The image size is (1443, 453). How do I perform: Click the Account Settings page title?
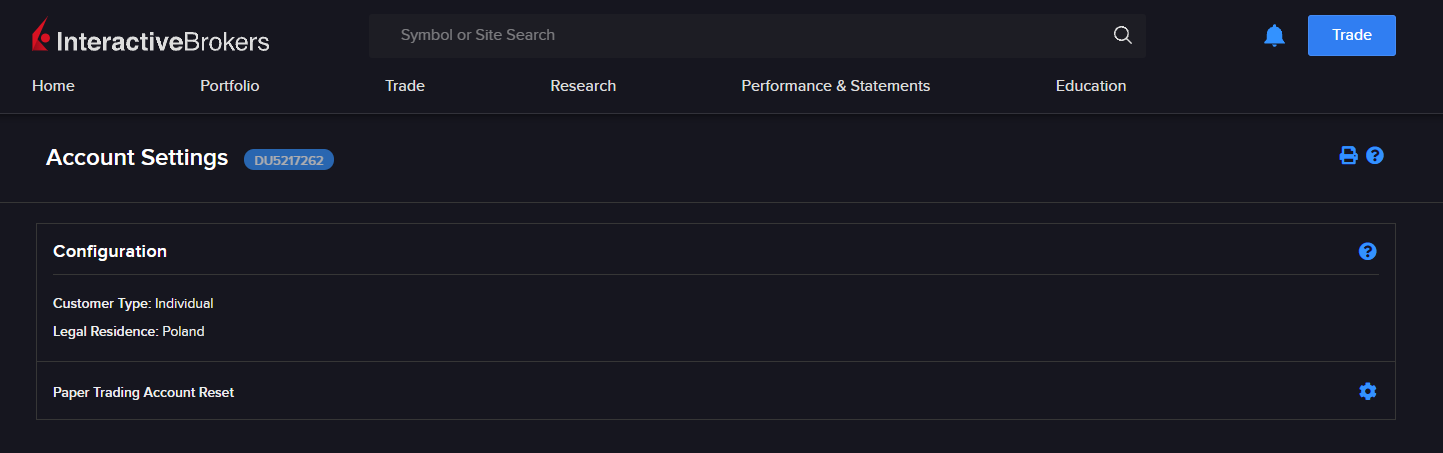[137, 158]
